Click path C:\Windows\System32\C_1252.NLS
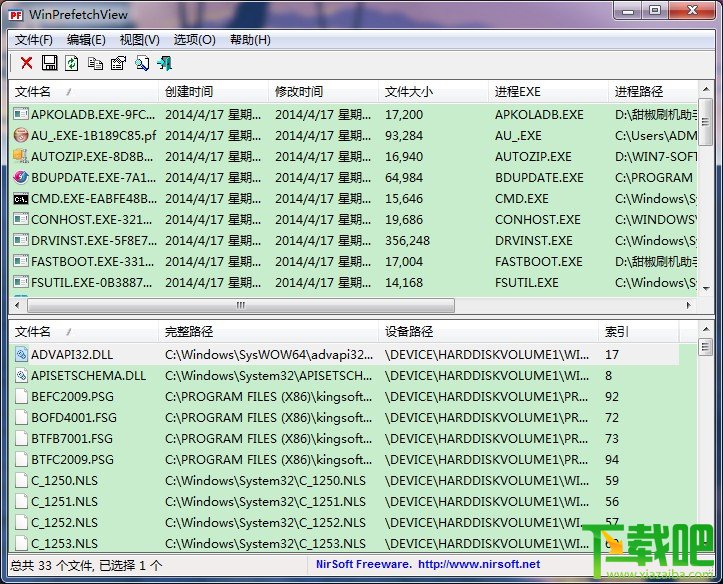This screenshot has height=584, width=723. pyautogui.click(x=265, y=523)
